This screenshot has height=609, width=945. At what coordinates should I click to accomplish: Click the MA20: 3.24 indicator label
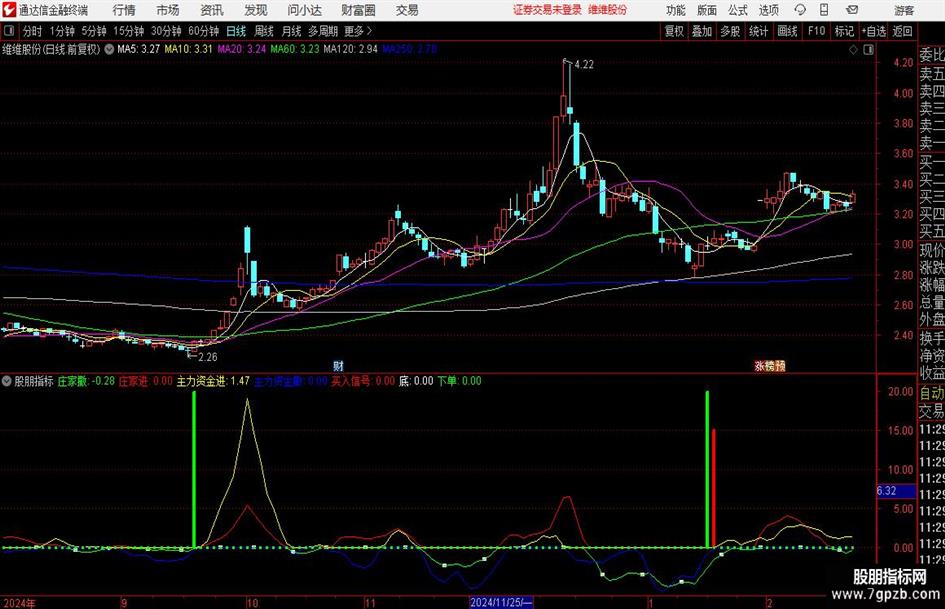(x=242, y=49)
